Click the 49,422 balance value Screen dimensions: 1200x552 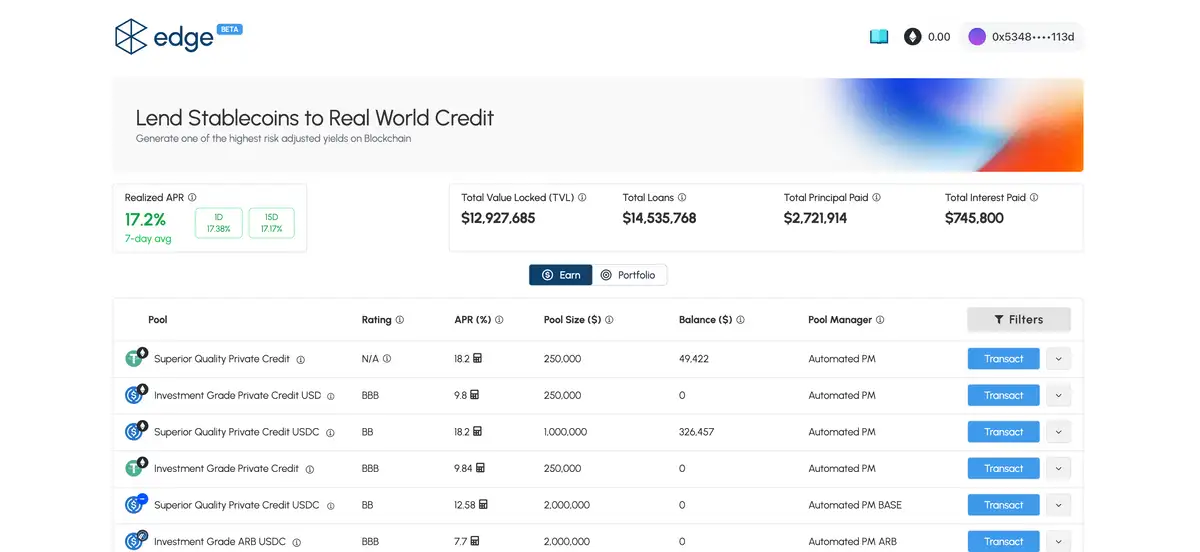(693, 359)
